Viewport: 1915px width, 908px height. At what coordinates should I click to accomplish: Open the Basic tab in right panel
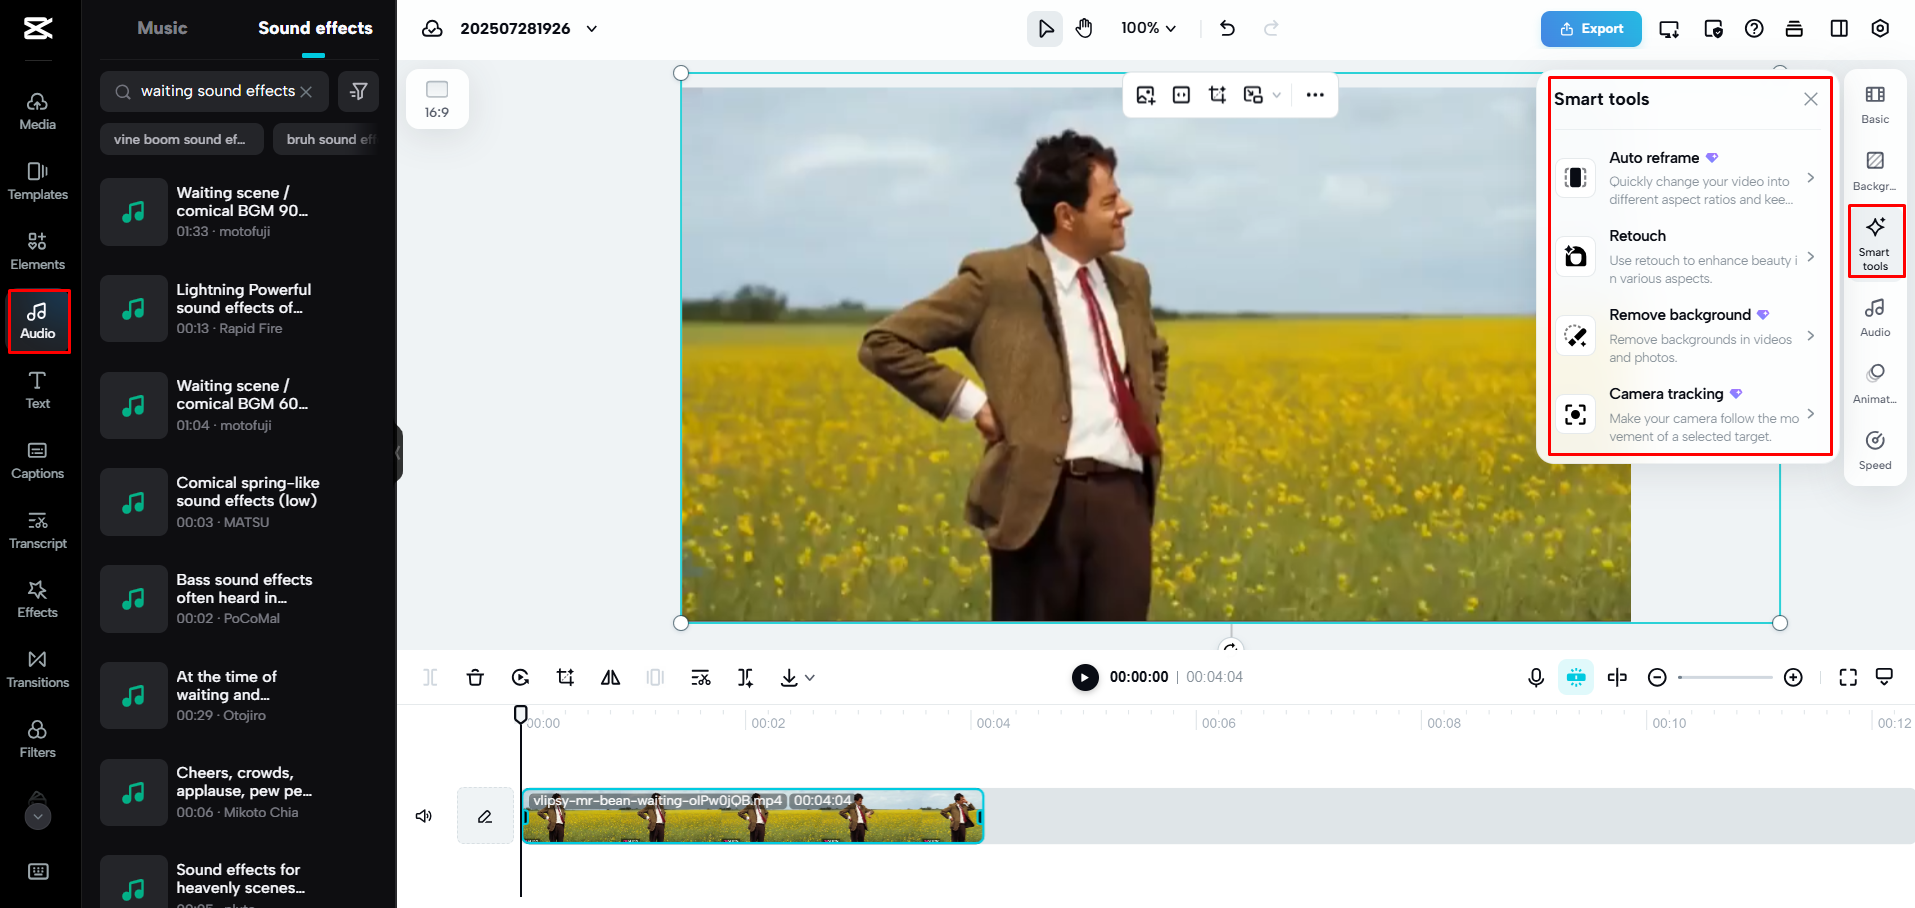pyautogui.click(x=1874, y=103)
